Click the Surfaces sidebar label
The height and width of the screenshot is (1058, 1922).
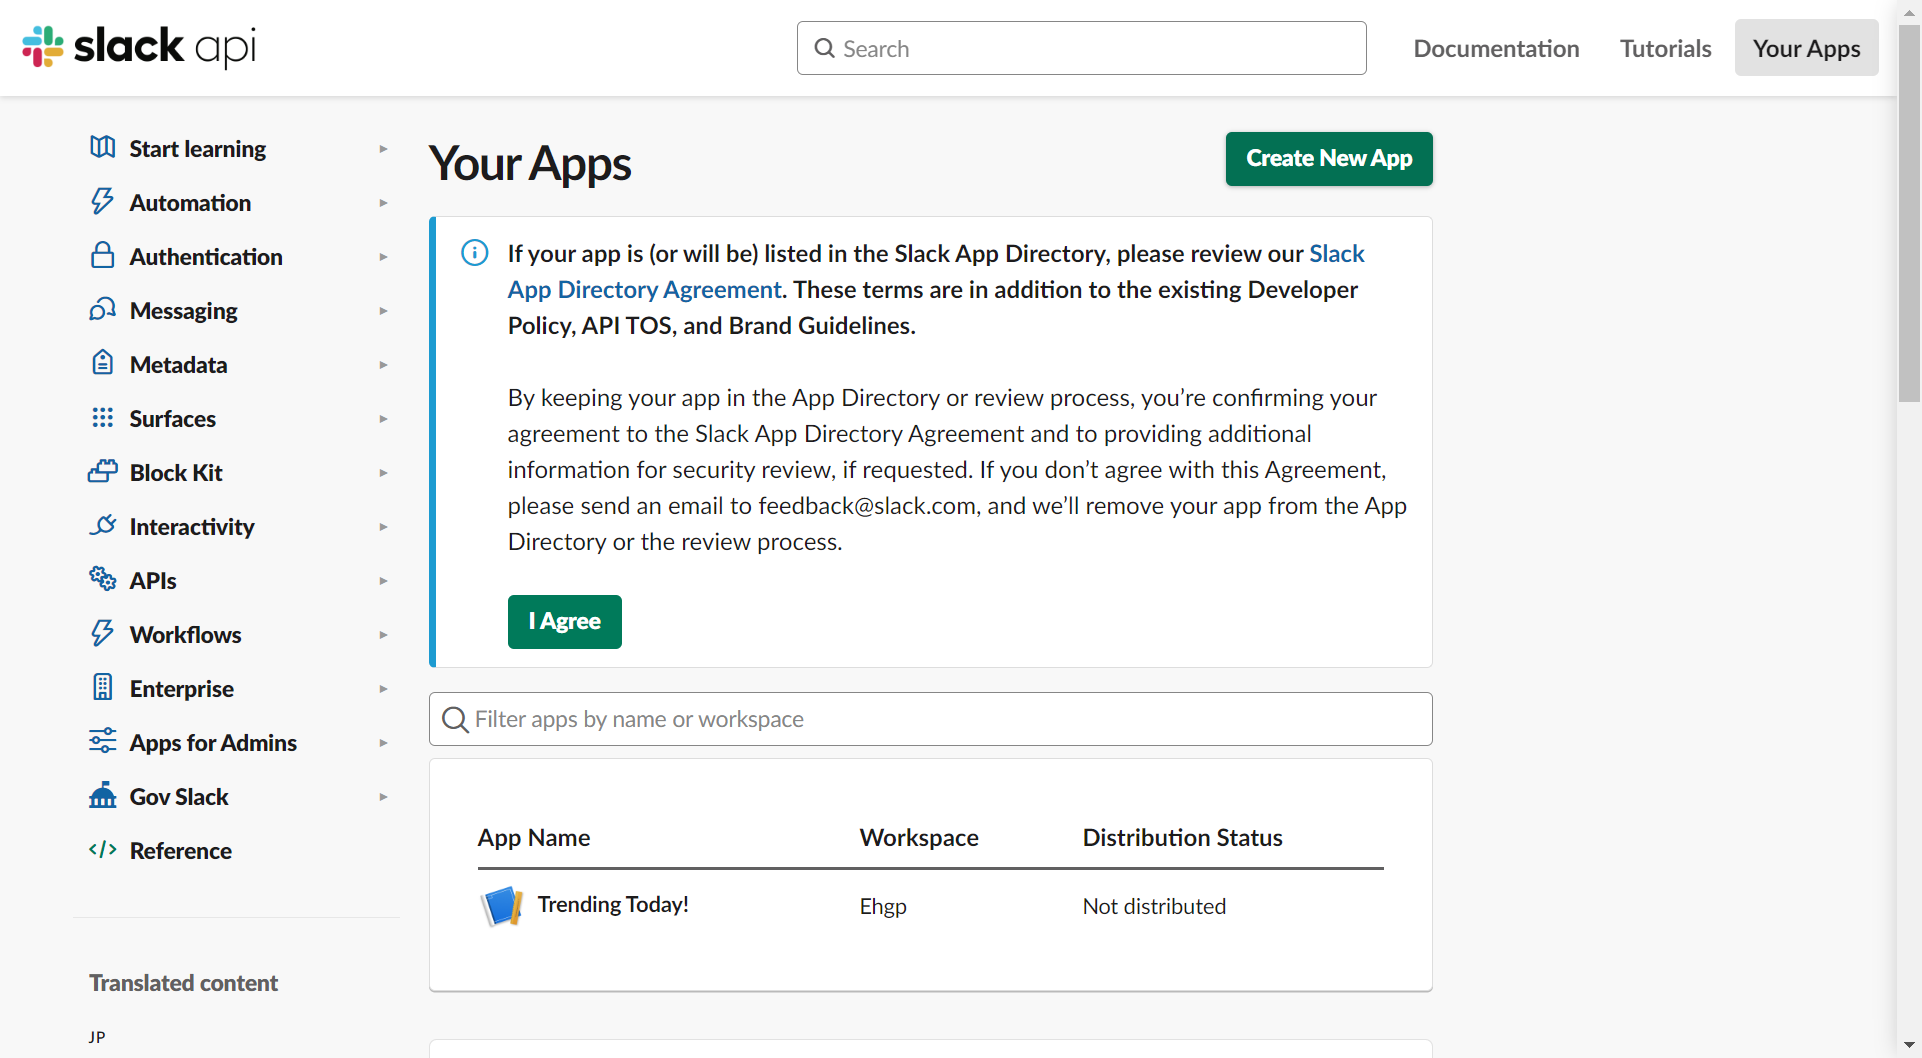coord(173,419)
